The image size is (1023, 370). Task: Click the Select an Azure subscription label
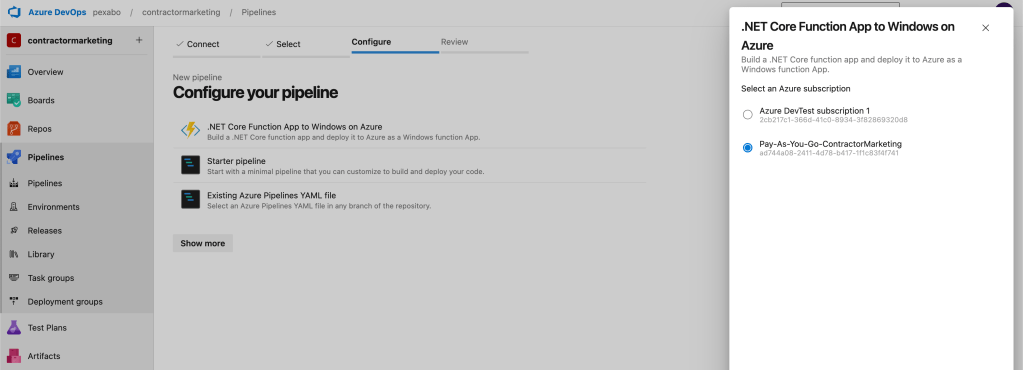click(x=795, y=89)
